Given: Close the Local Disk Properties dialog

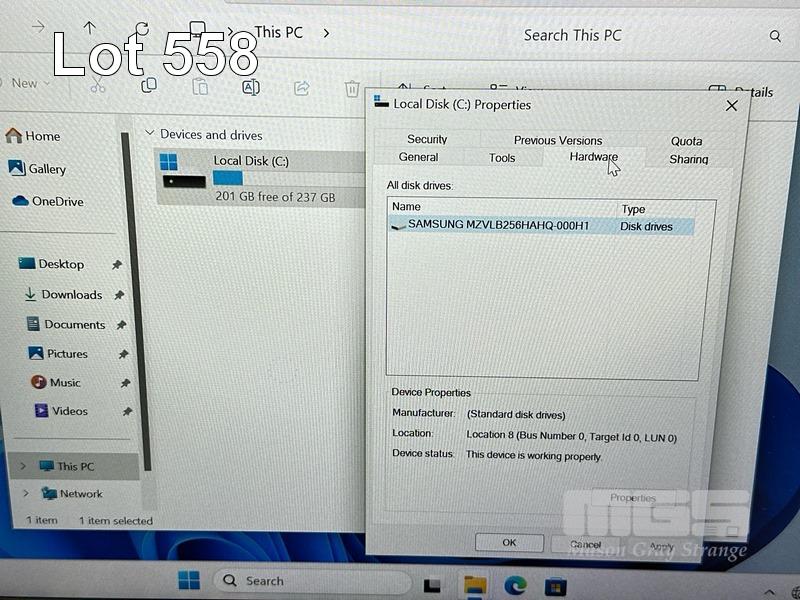Looking at the screenshot, I should [x=731, y=105].
